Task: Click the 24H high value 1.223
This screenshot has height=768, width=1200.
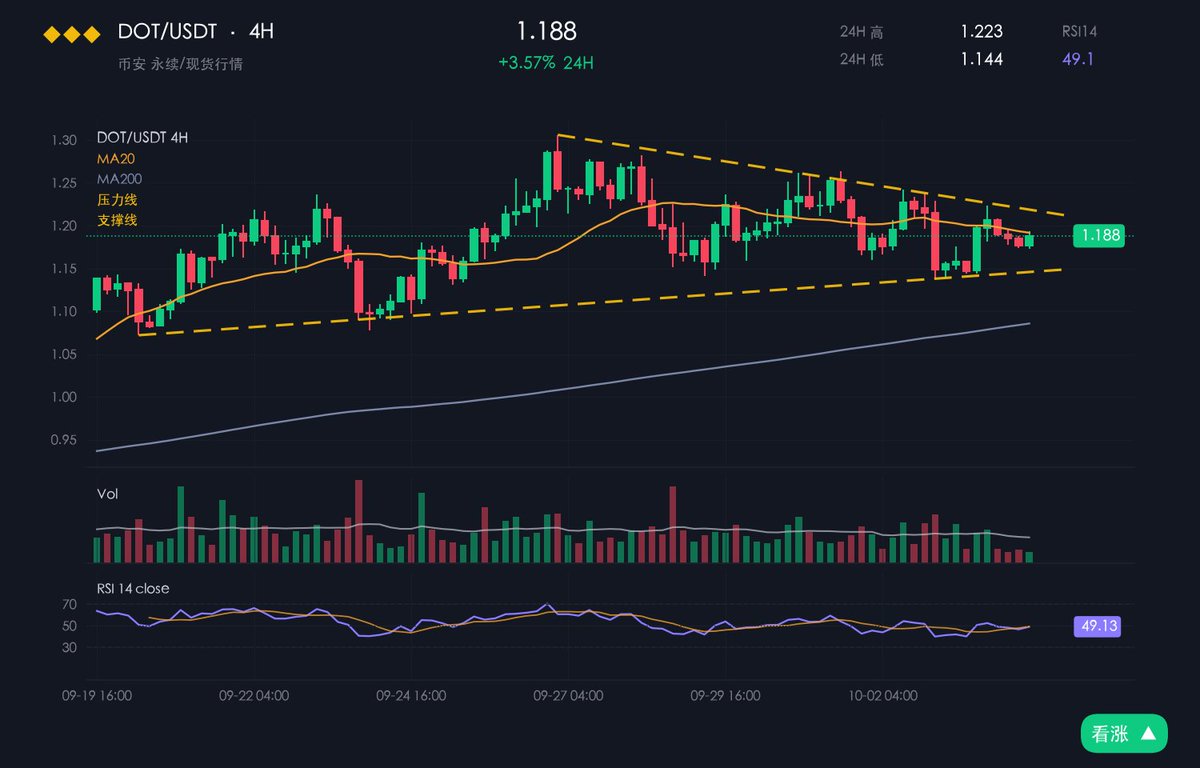Action: click(981, 31)
